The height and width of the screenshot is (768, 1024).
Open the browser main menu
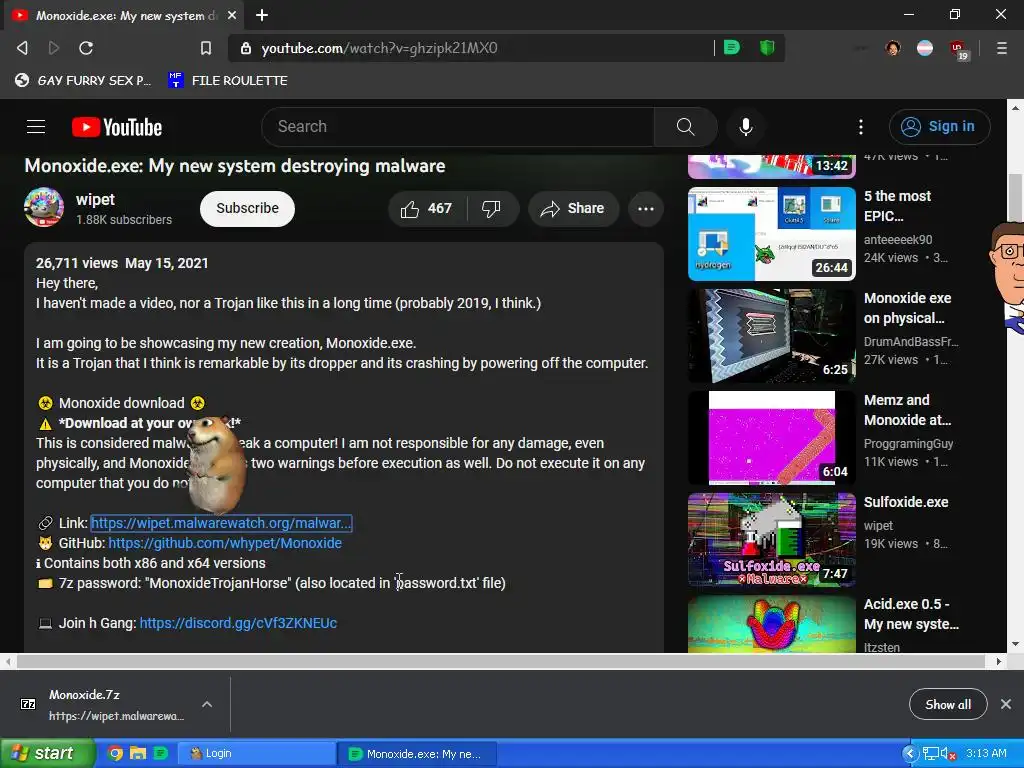[x=1001, y=48]
